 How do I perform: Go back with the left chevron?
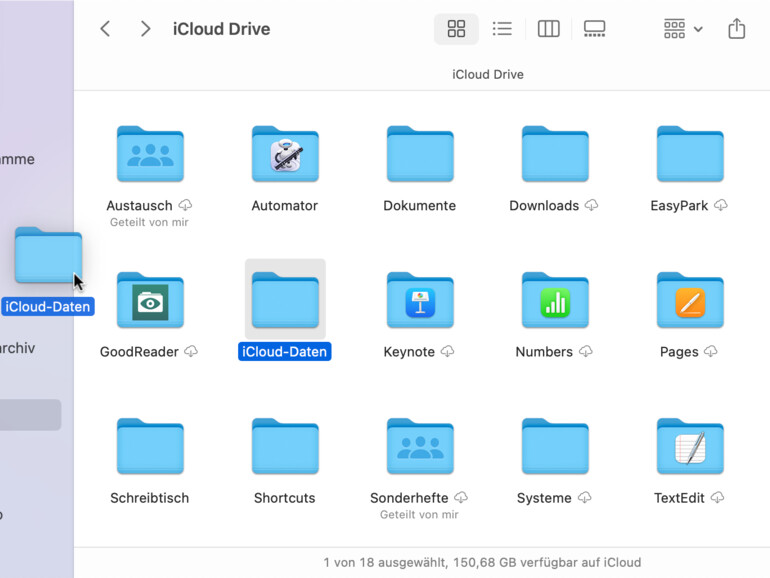click(x=105, y=29)
